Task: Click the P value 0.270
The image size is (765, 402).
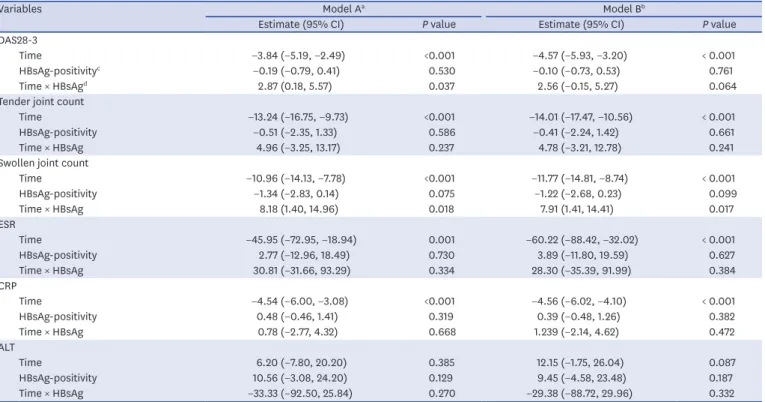Action: point(442,393)
